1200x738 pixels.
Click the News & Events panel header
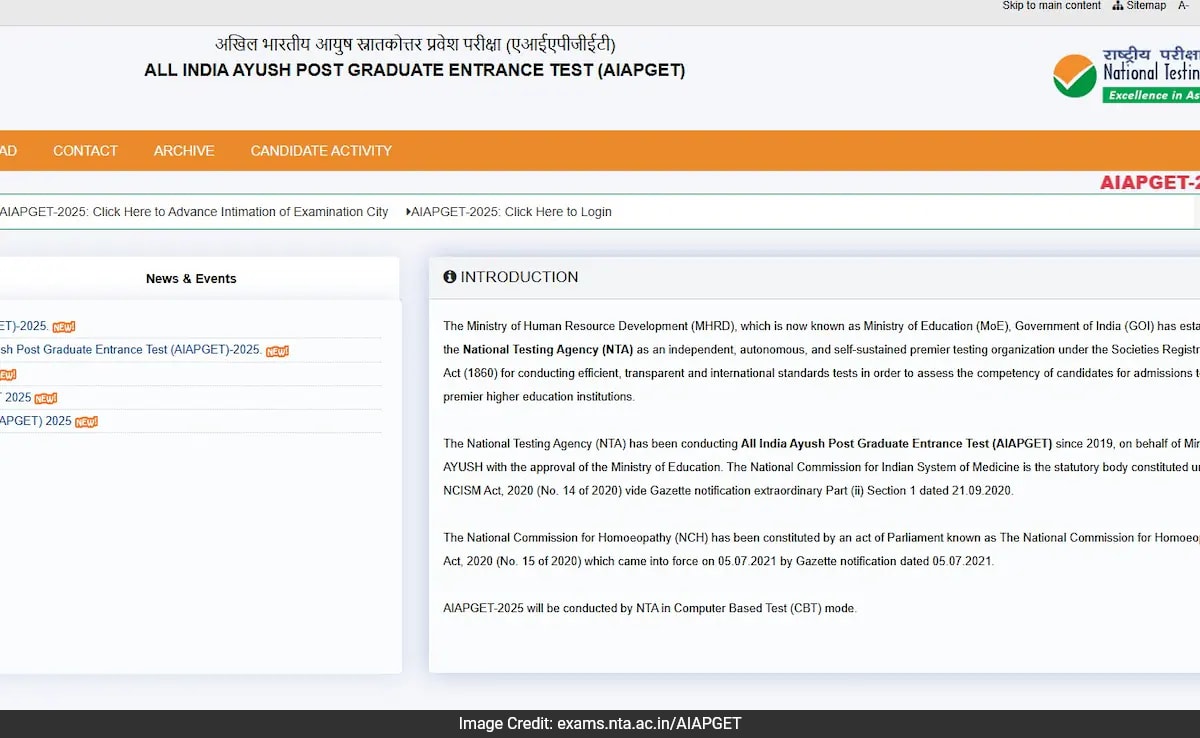coord(191,279)
